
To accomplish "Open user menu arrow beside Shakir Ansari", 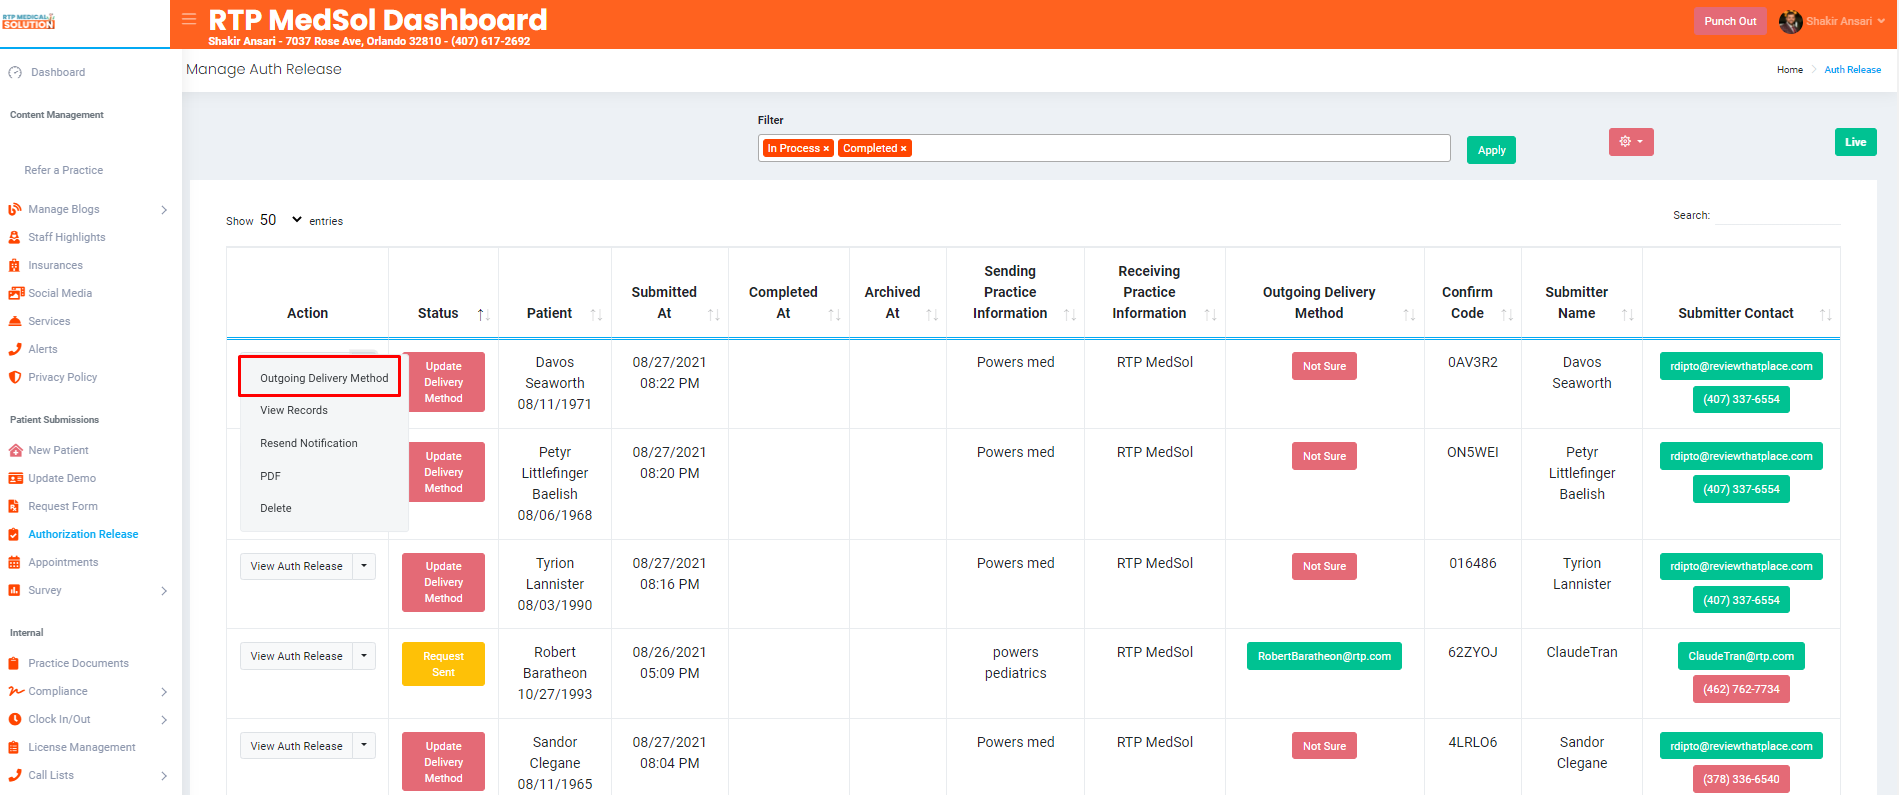I will coord(1881,21).
